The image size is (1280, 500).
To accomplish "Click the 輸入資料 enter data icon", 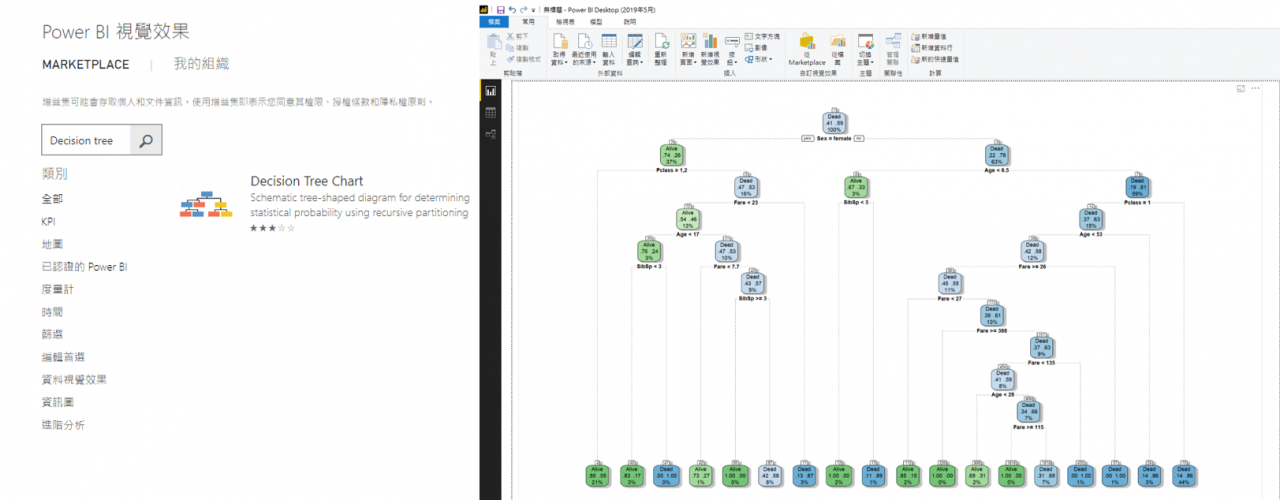I will click(x=609, y=41).
